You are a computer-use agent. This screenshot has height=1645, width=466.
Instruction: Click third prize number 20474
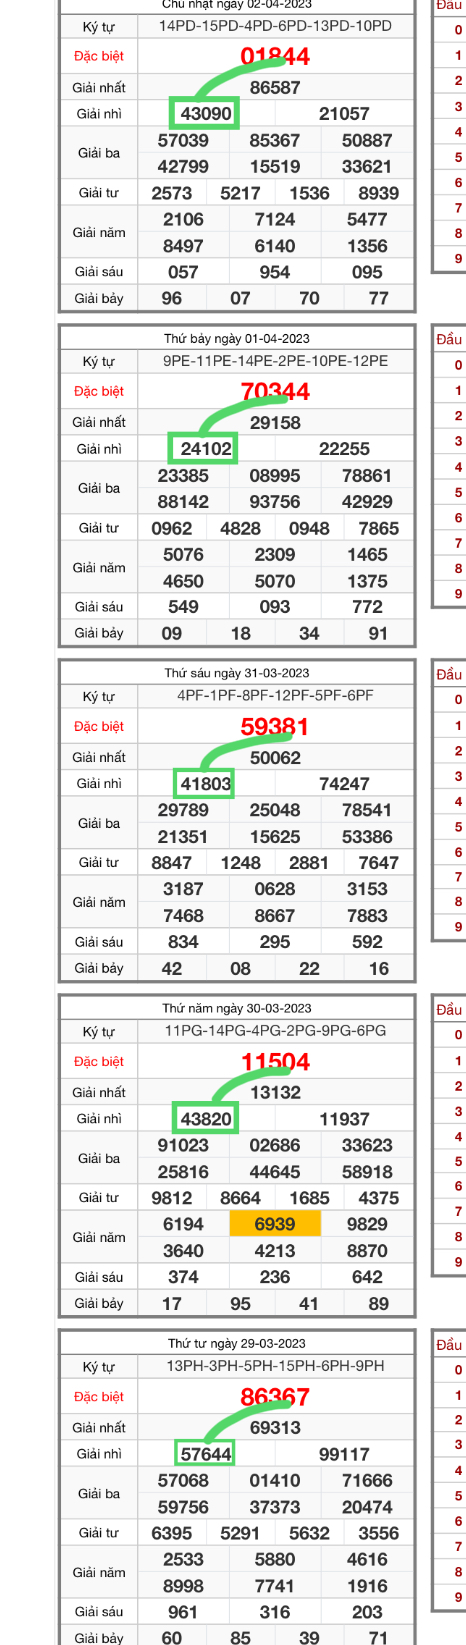coord(367,1507)
